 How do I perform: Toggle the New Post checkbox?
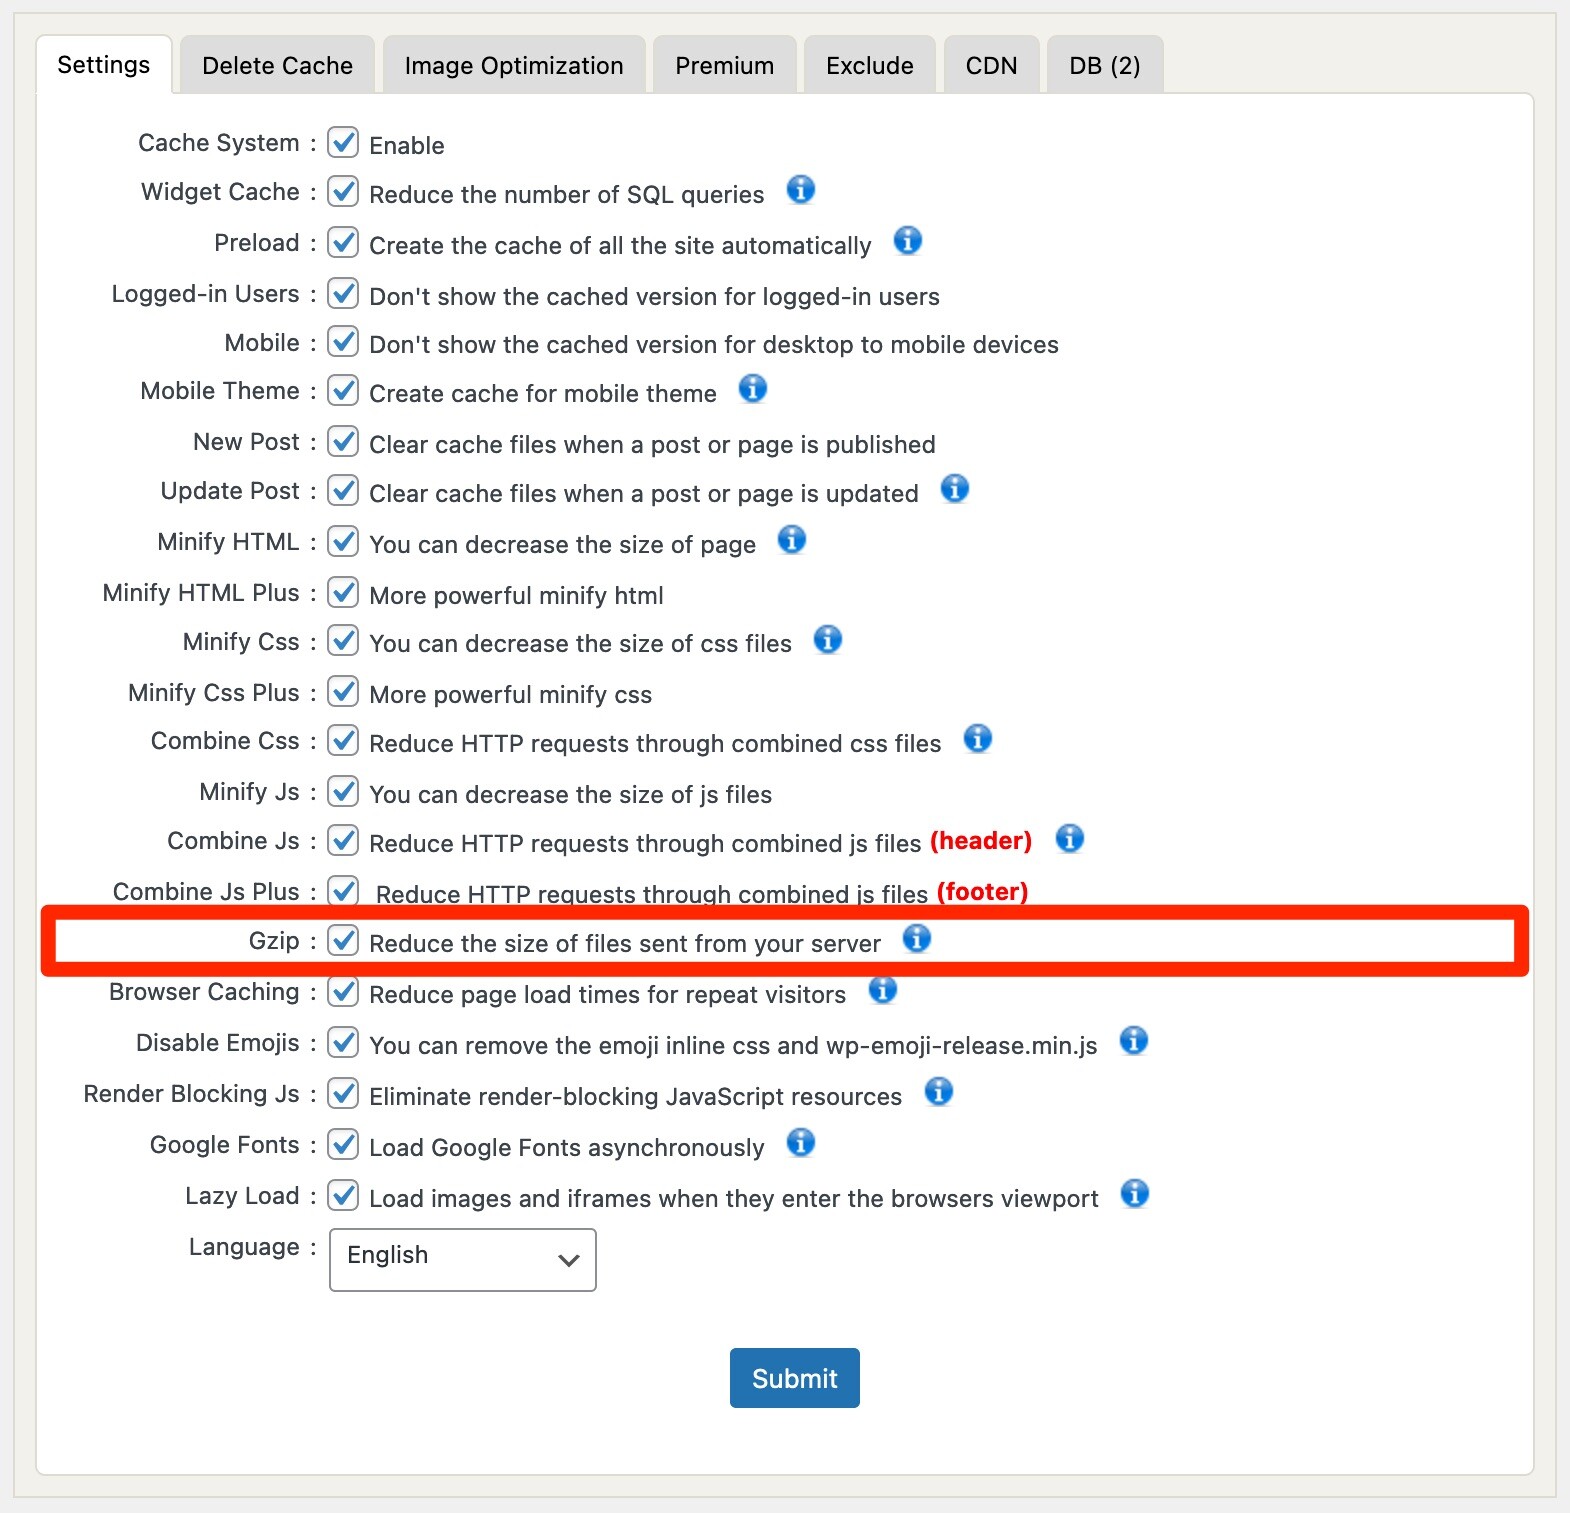click(x=343, y=441)
